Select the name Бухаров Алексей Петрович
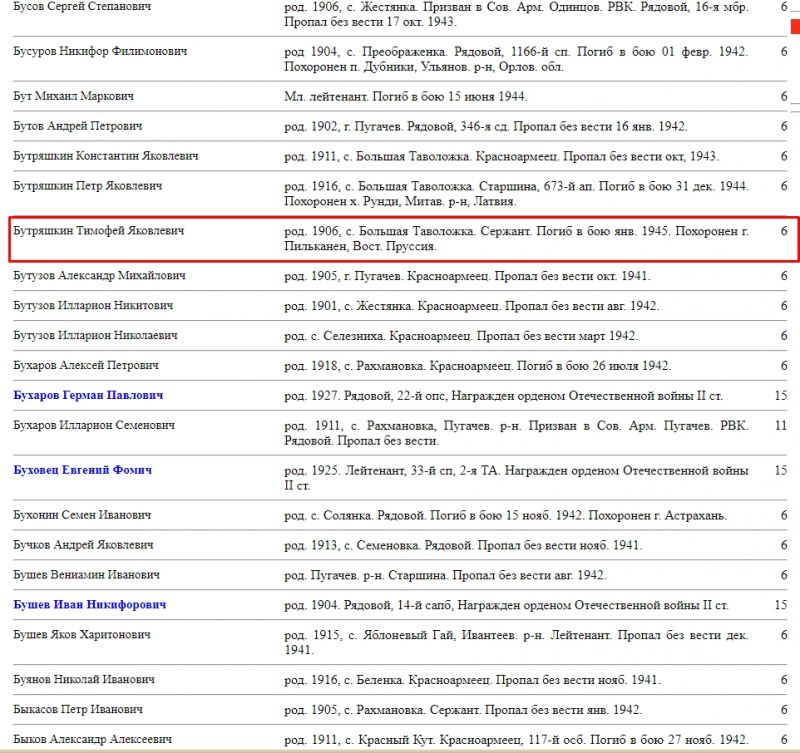 86,365
